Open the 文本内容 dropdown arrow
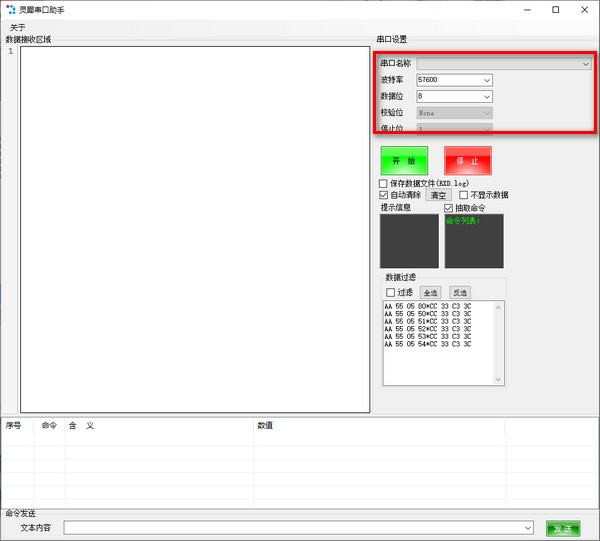 tap(528, 528)
